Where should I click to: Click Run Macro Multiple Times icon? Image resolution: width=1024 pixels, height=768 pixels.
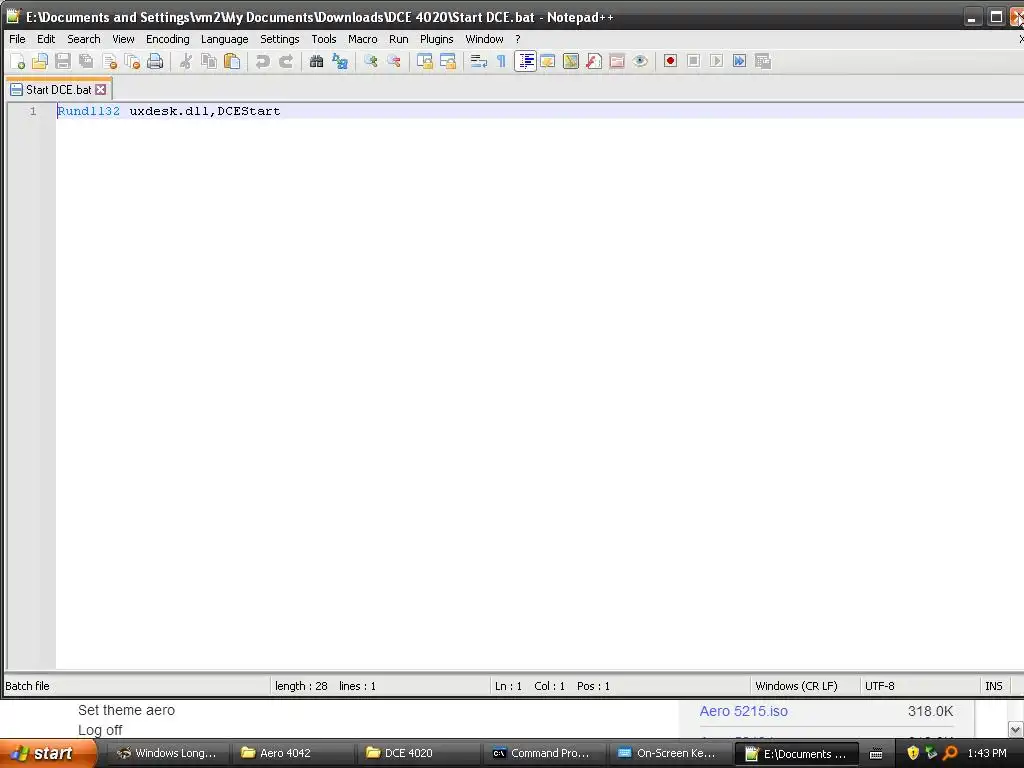739,61
